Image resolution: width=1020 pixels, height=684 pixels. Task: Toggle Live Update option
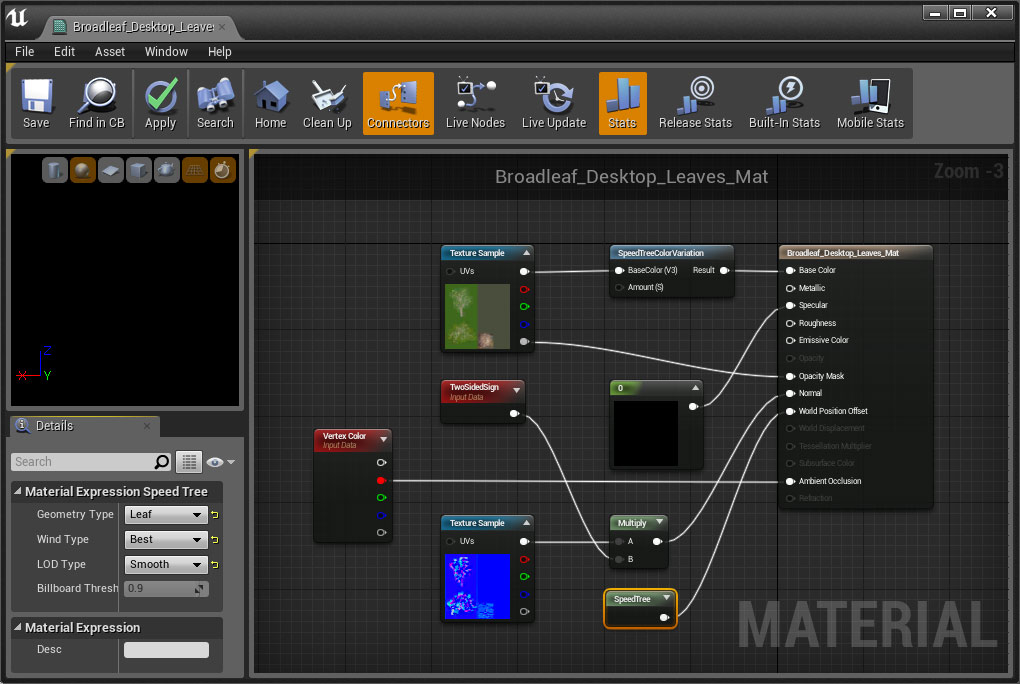[x=554, y=104]
